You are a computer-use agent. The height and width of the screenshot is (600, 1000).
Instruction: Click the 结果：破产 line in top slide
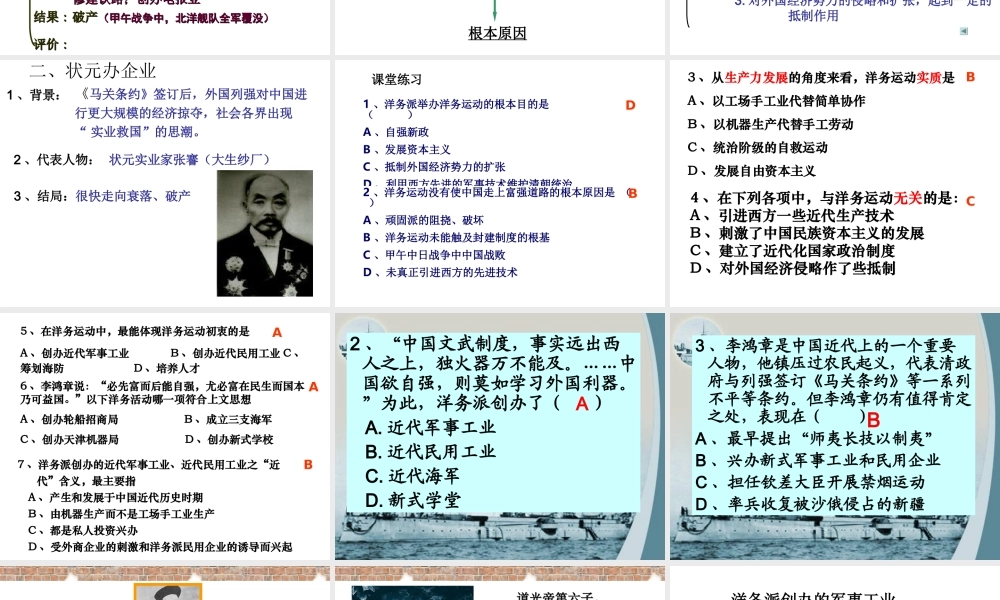(x=151, y=18)
